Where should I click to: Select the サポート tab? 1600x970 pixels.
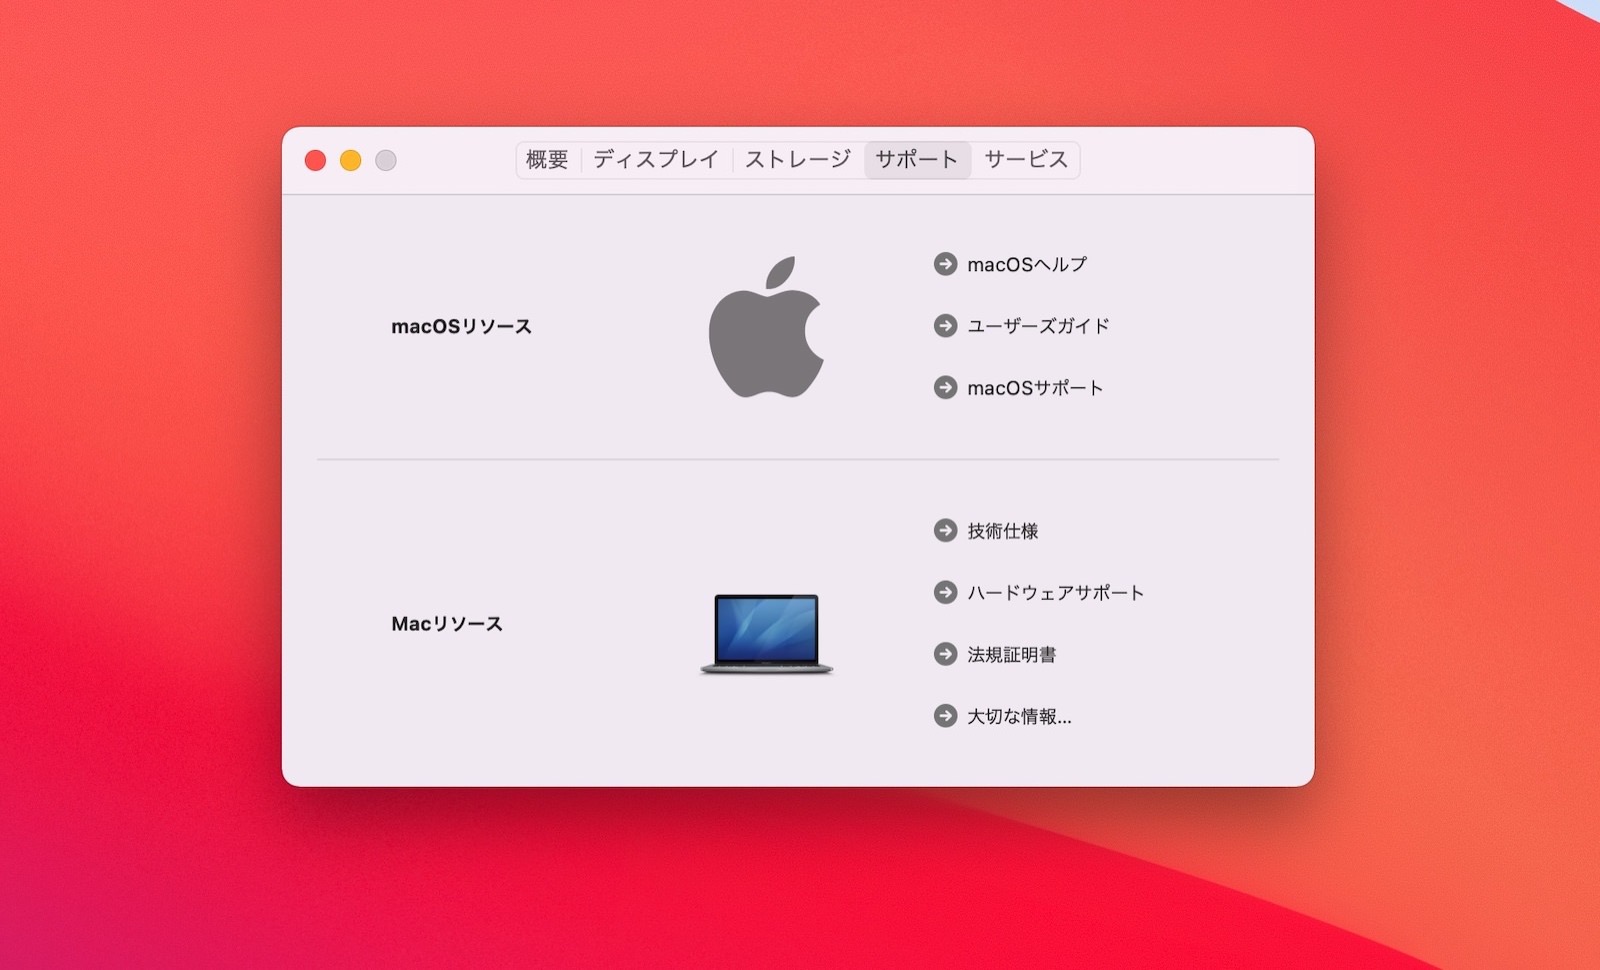tap(916, 160)
